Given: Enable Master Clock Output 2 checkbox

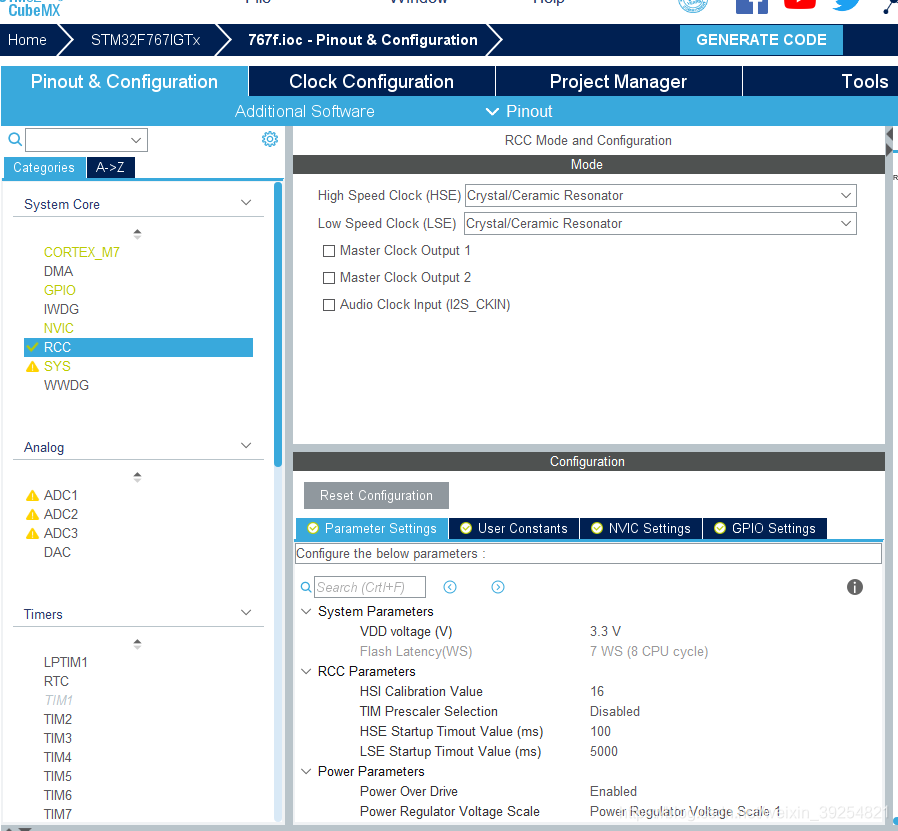Looking at the screenshot, I should [329, 278].
